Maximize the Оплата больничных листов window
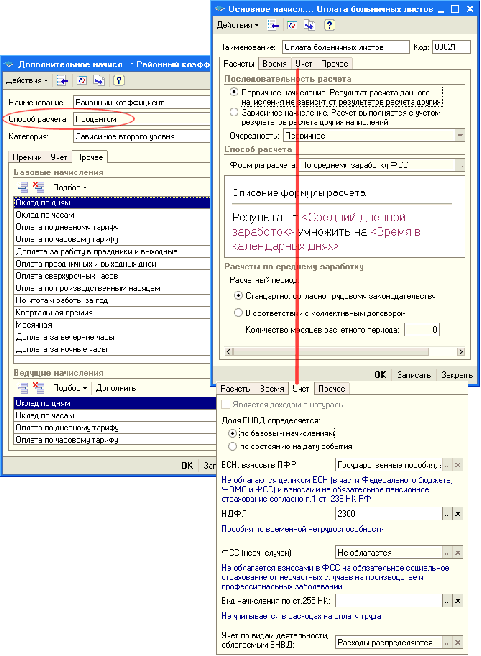The height and width of the screenshot is (656, 481). [455, 8]
